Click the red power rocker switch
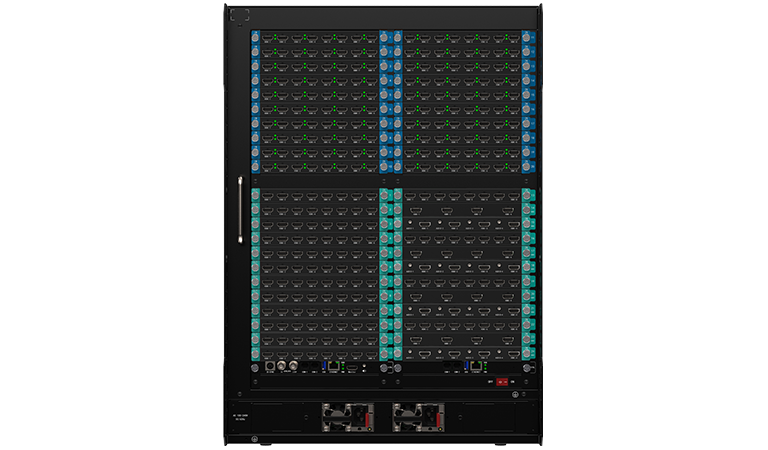768x450 pixels. (x=501, y=381)
